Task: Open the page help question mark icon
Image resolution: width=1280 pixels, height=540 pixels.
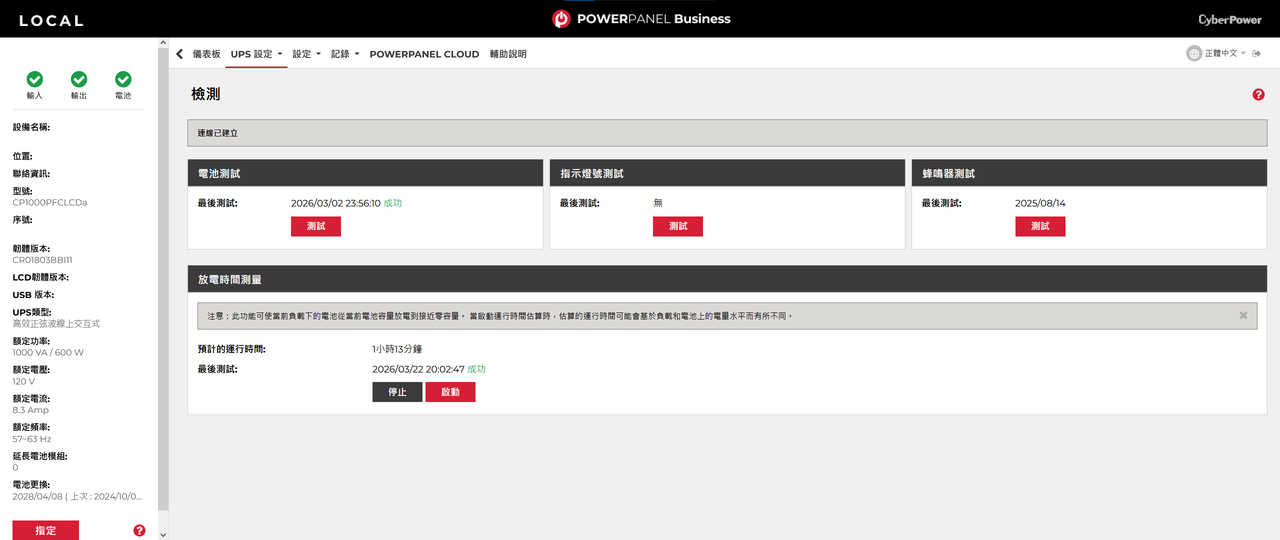Action: click(1258, 94)
